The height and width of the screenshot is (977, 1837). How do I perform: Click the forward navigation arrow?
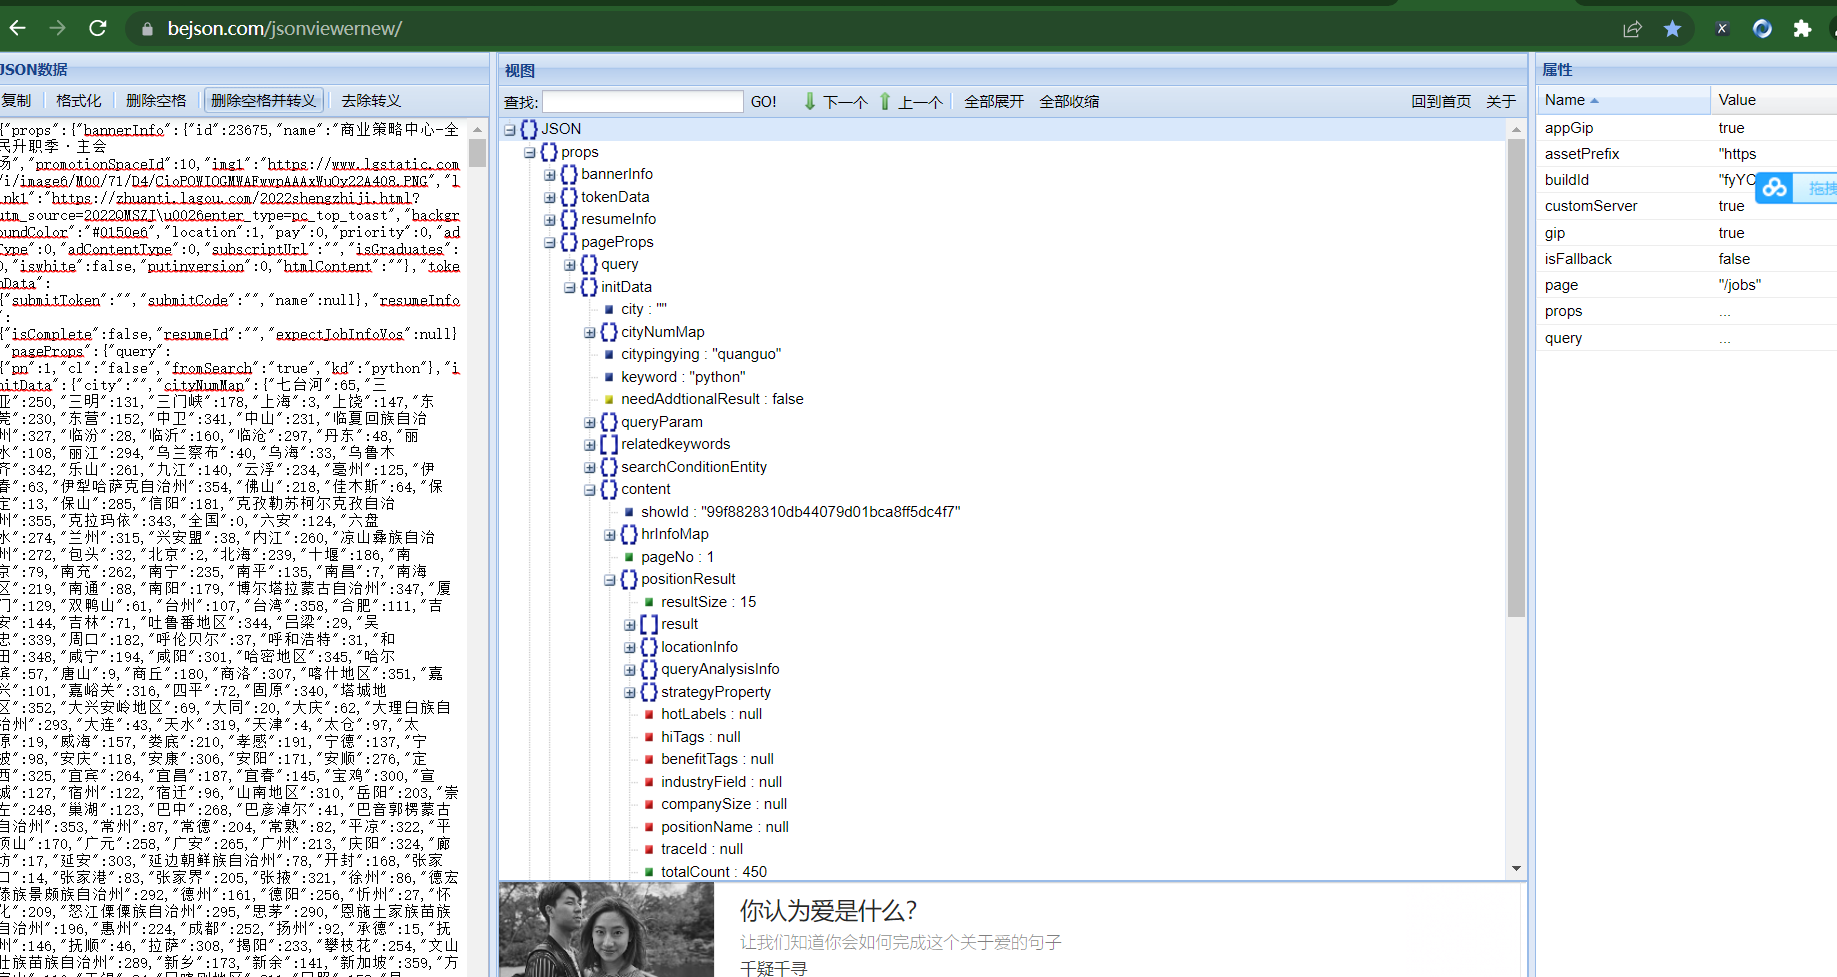tap(57, 28)
